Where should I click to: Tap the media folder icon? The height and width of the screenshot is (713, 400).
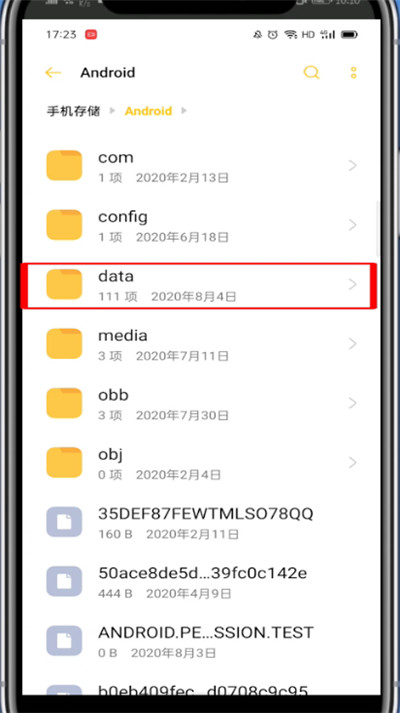point(64,344)
